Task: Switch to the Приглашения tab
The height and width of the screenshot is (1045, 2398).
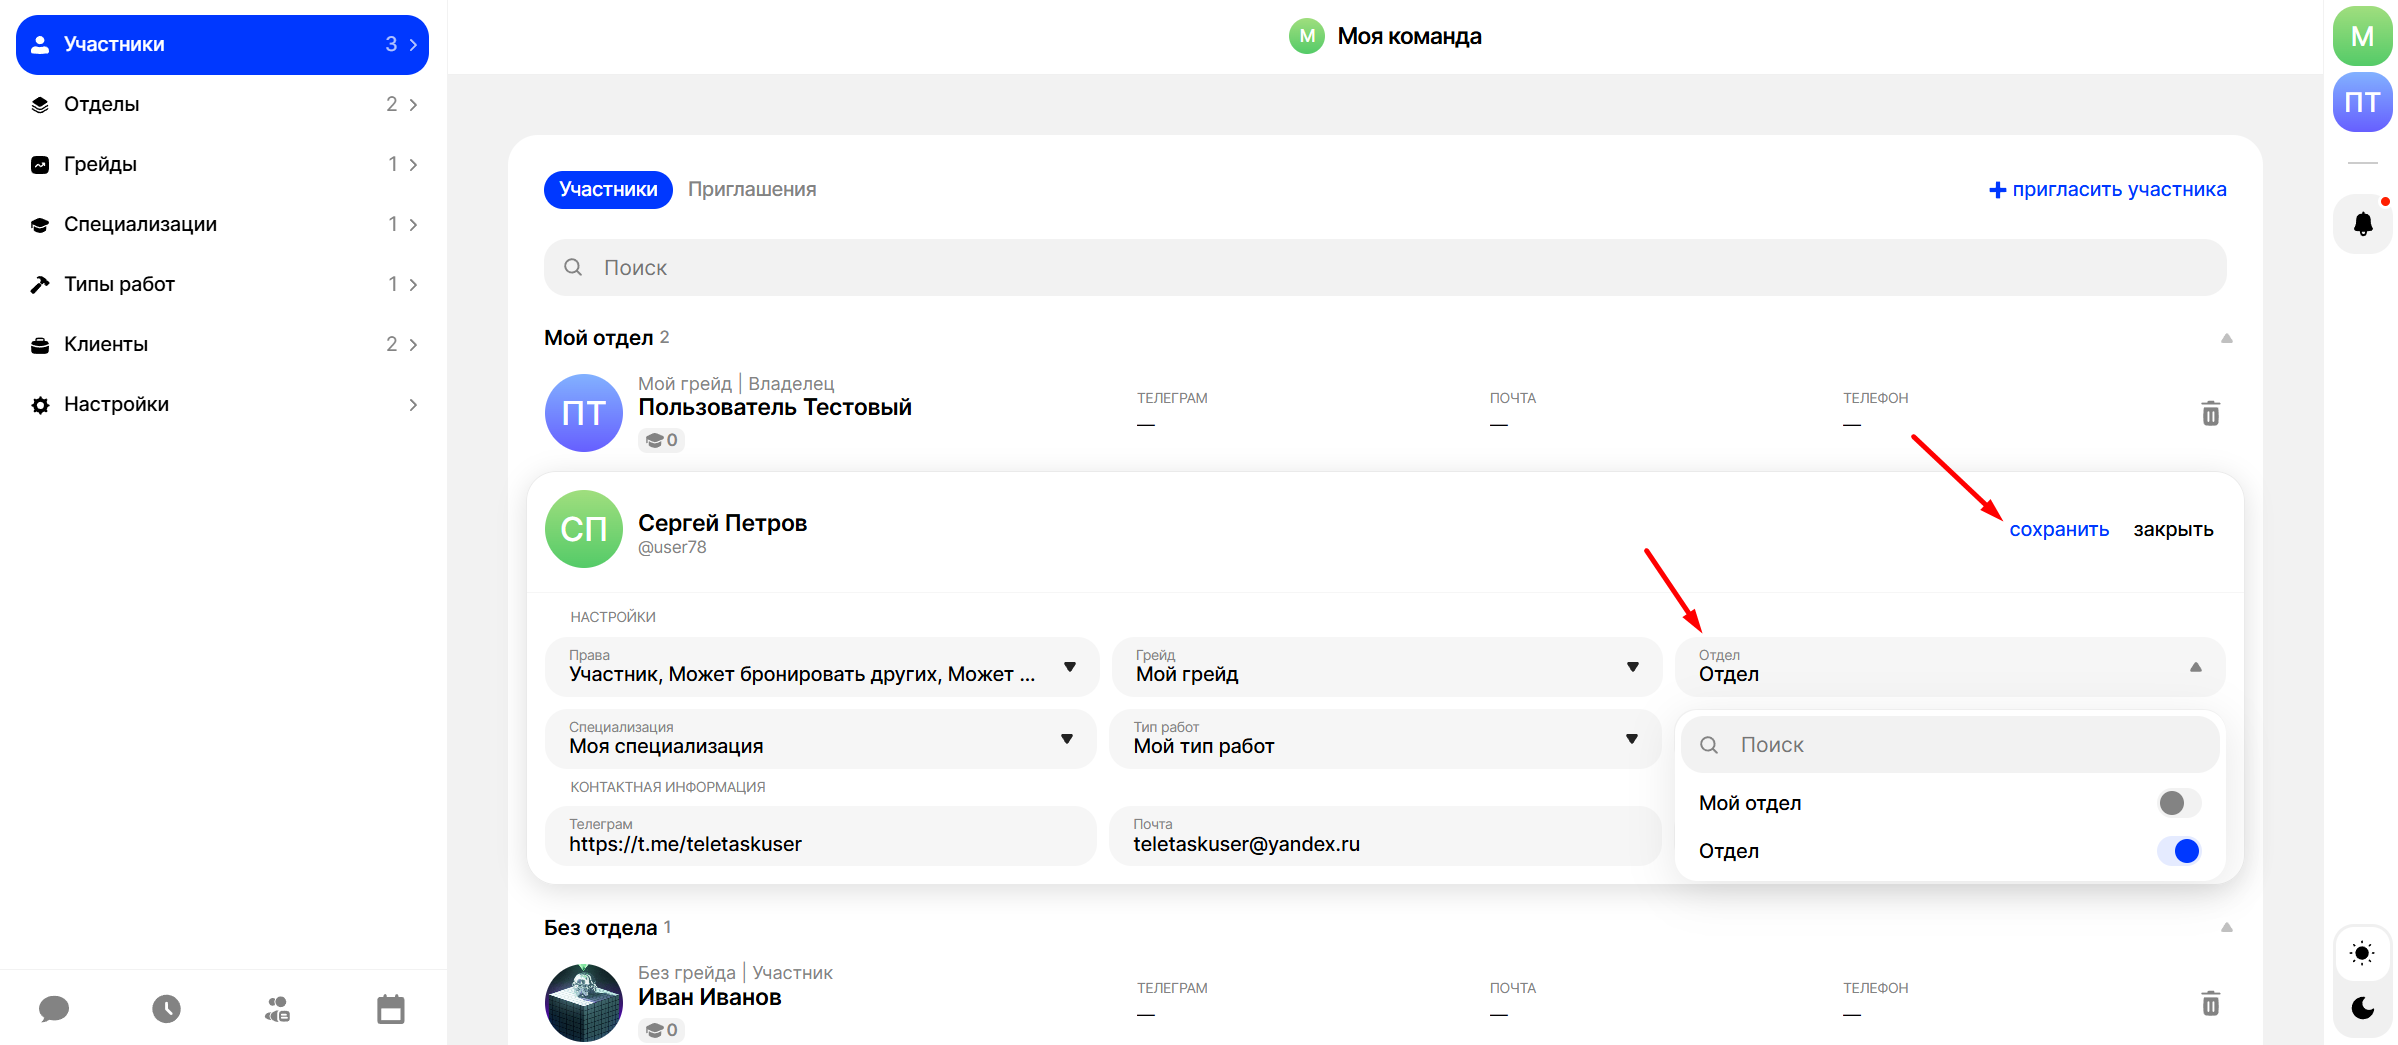Action: pos(752,190)
